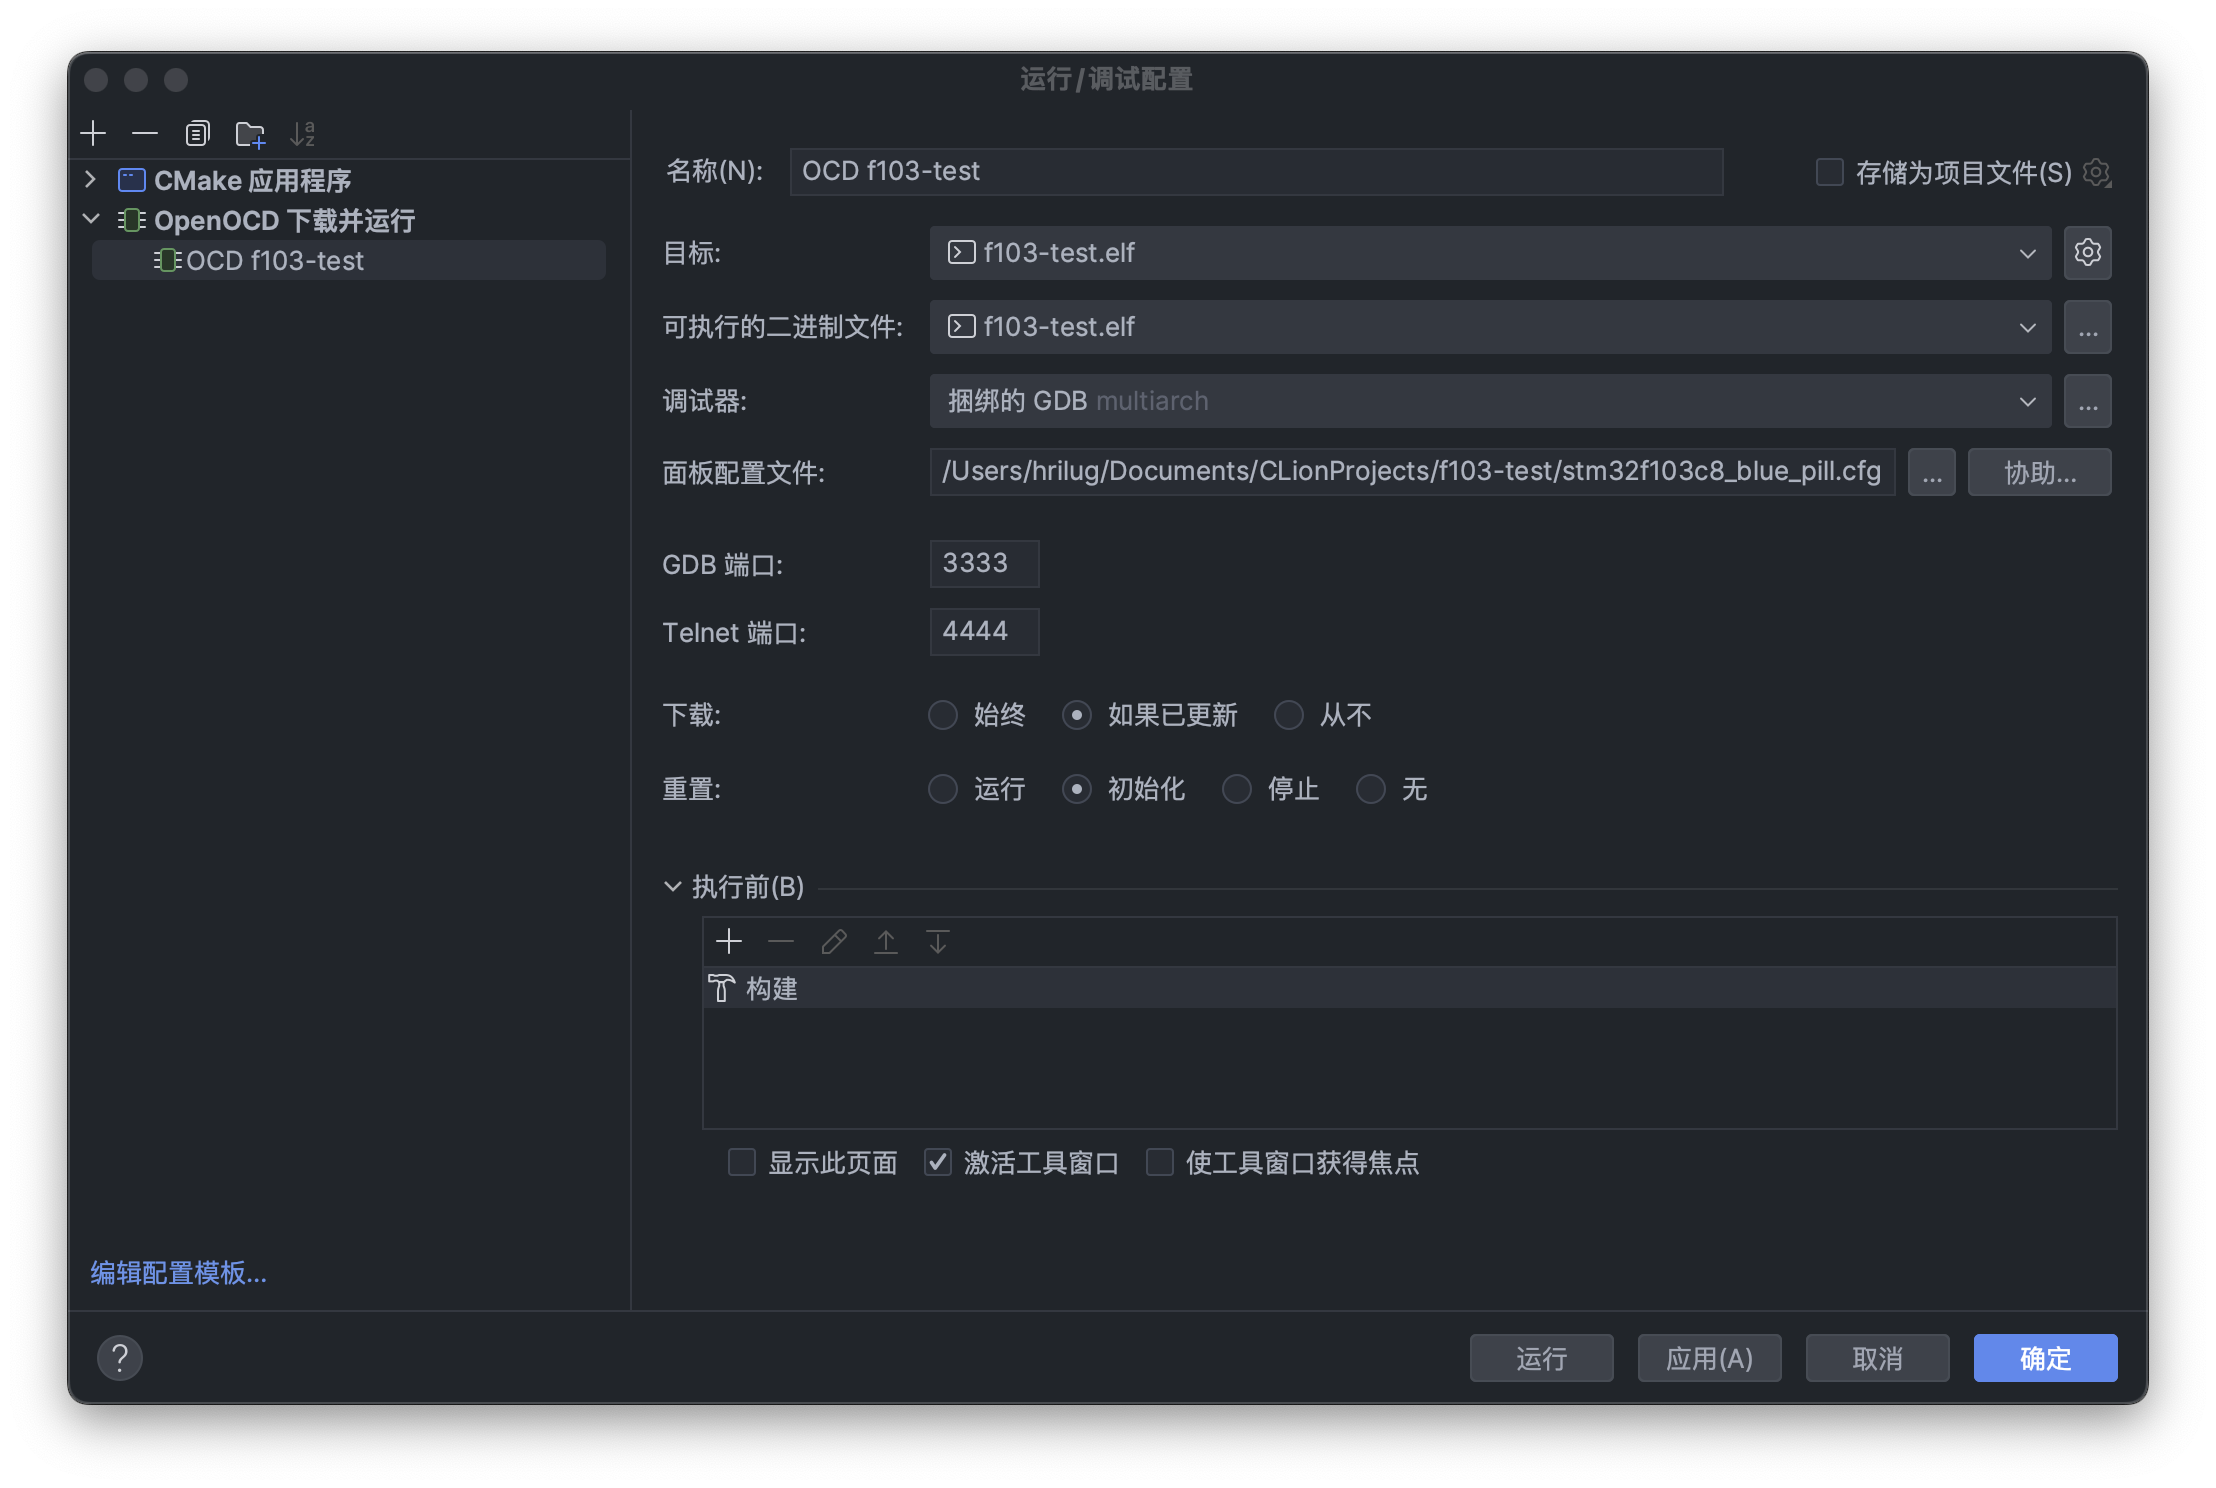2216x1488 pixels.
Task: Add a before-launch task with plus icon
Action: click(729, 941)
